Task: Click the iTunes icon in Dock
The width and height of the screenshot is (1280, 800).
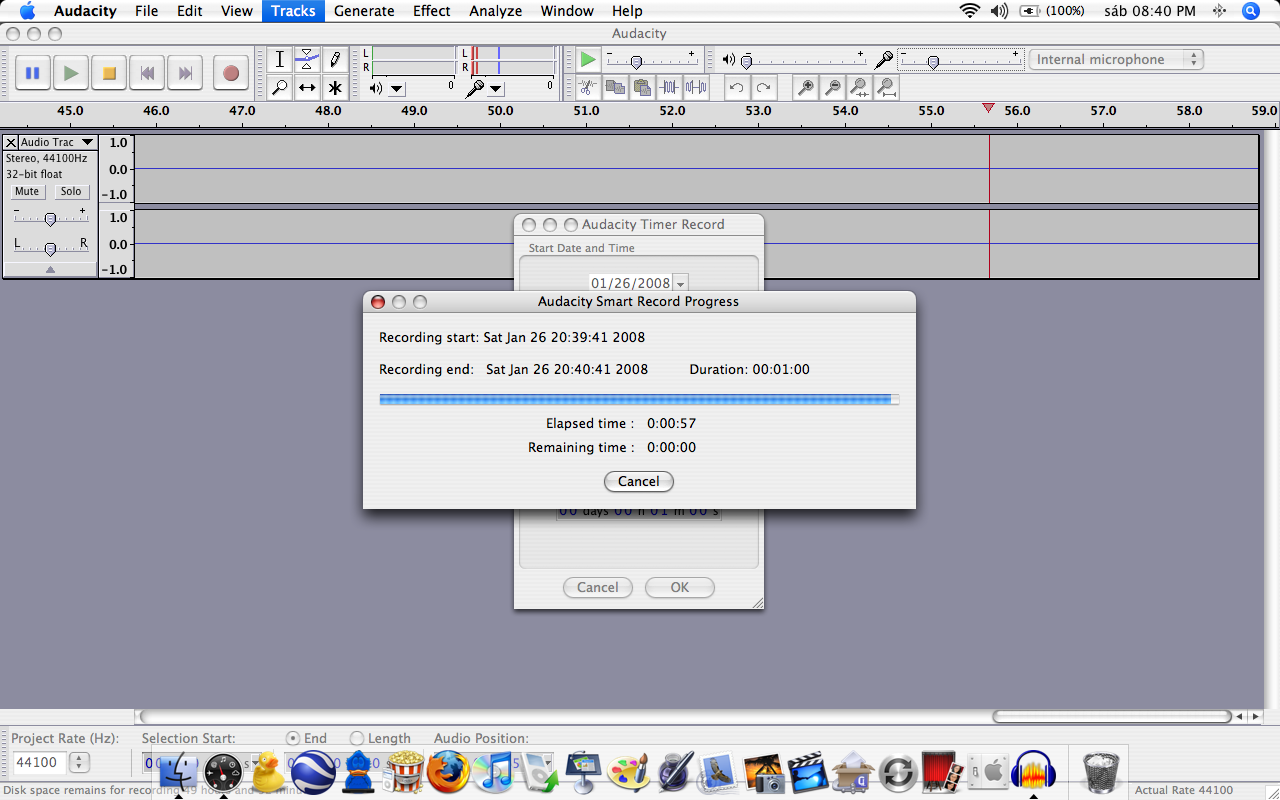Action: tap(493, 772)
